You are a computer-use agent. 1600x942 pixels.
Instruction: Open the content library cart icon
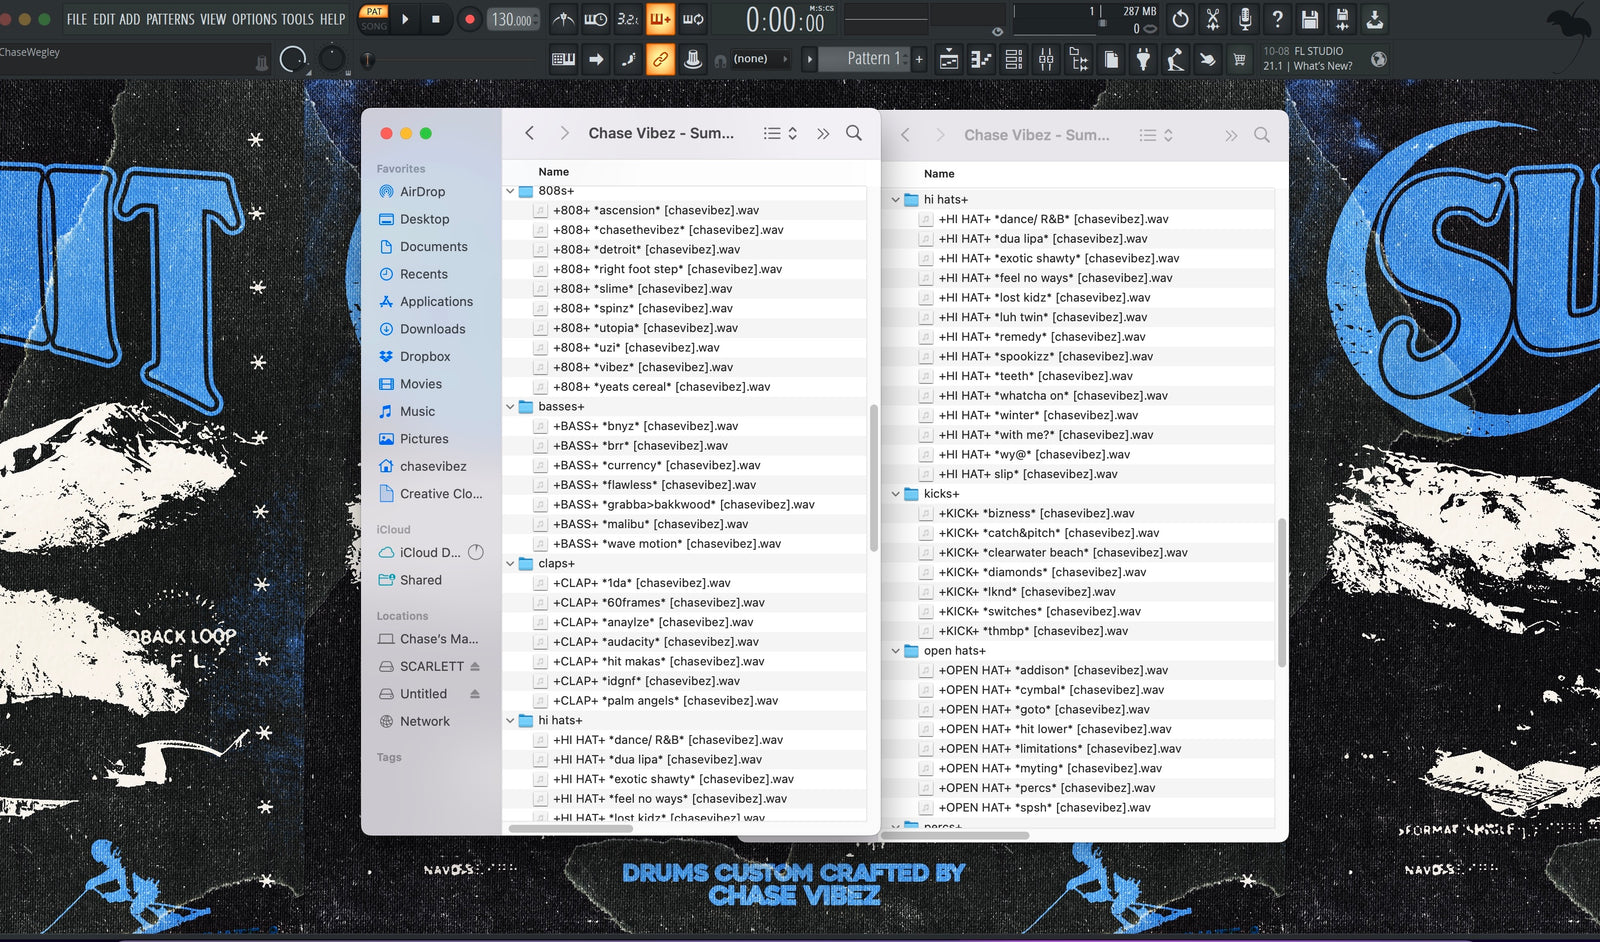click(x=1240, y=60)
